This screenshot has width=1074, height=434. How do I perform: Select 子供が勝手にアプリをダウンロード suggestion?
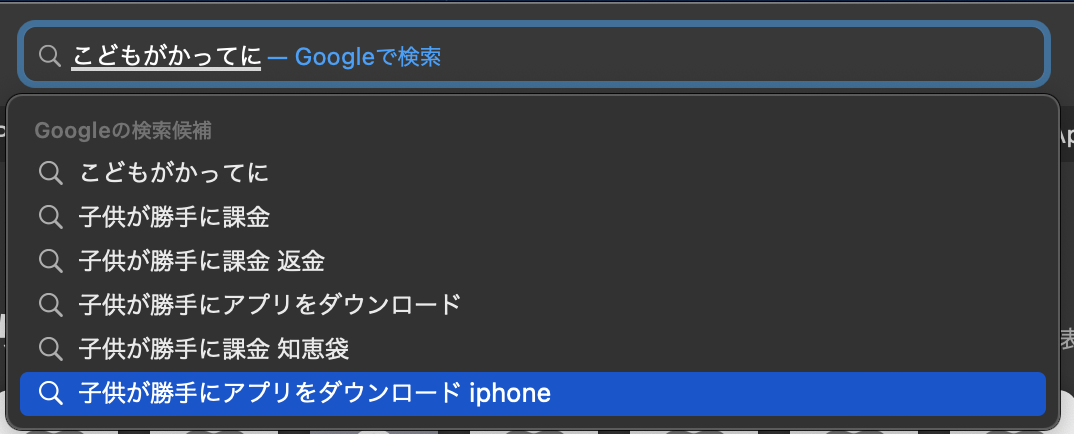tap(270, 304)
